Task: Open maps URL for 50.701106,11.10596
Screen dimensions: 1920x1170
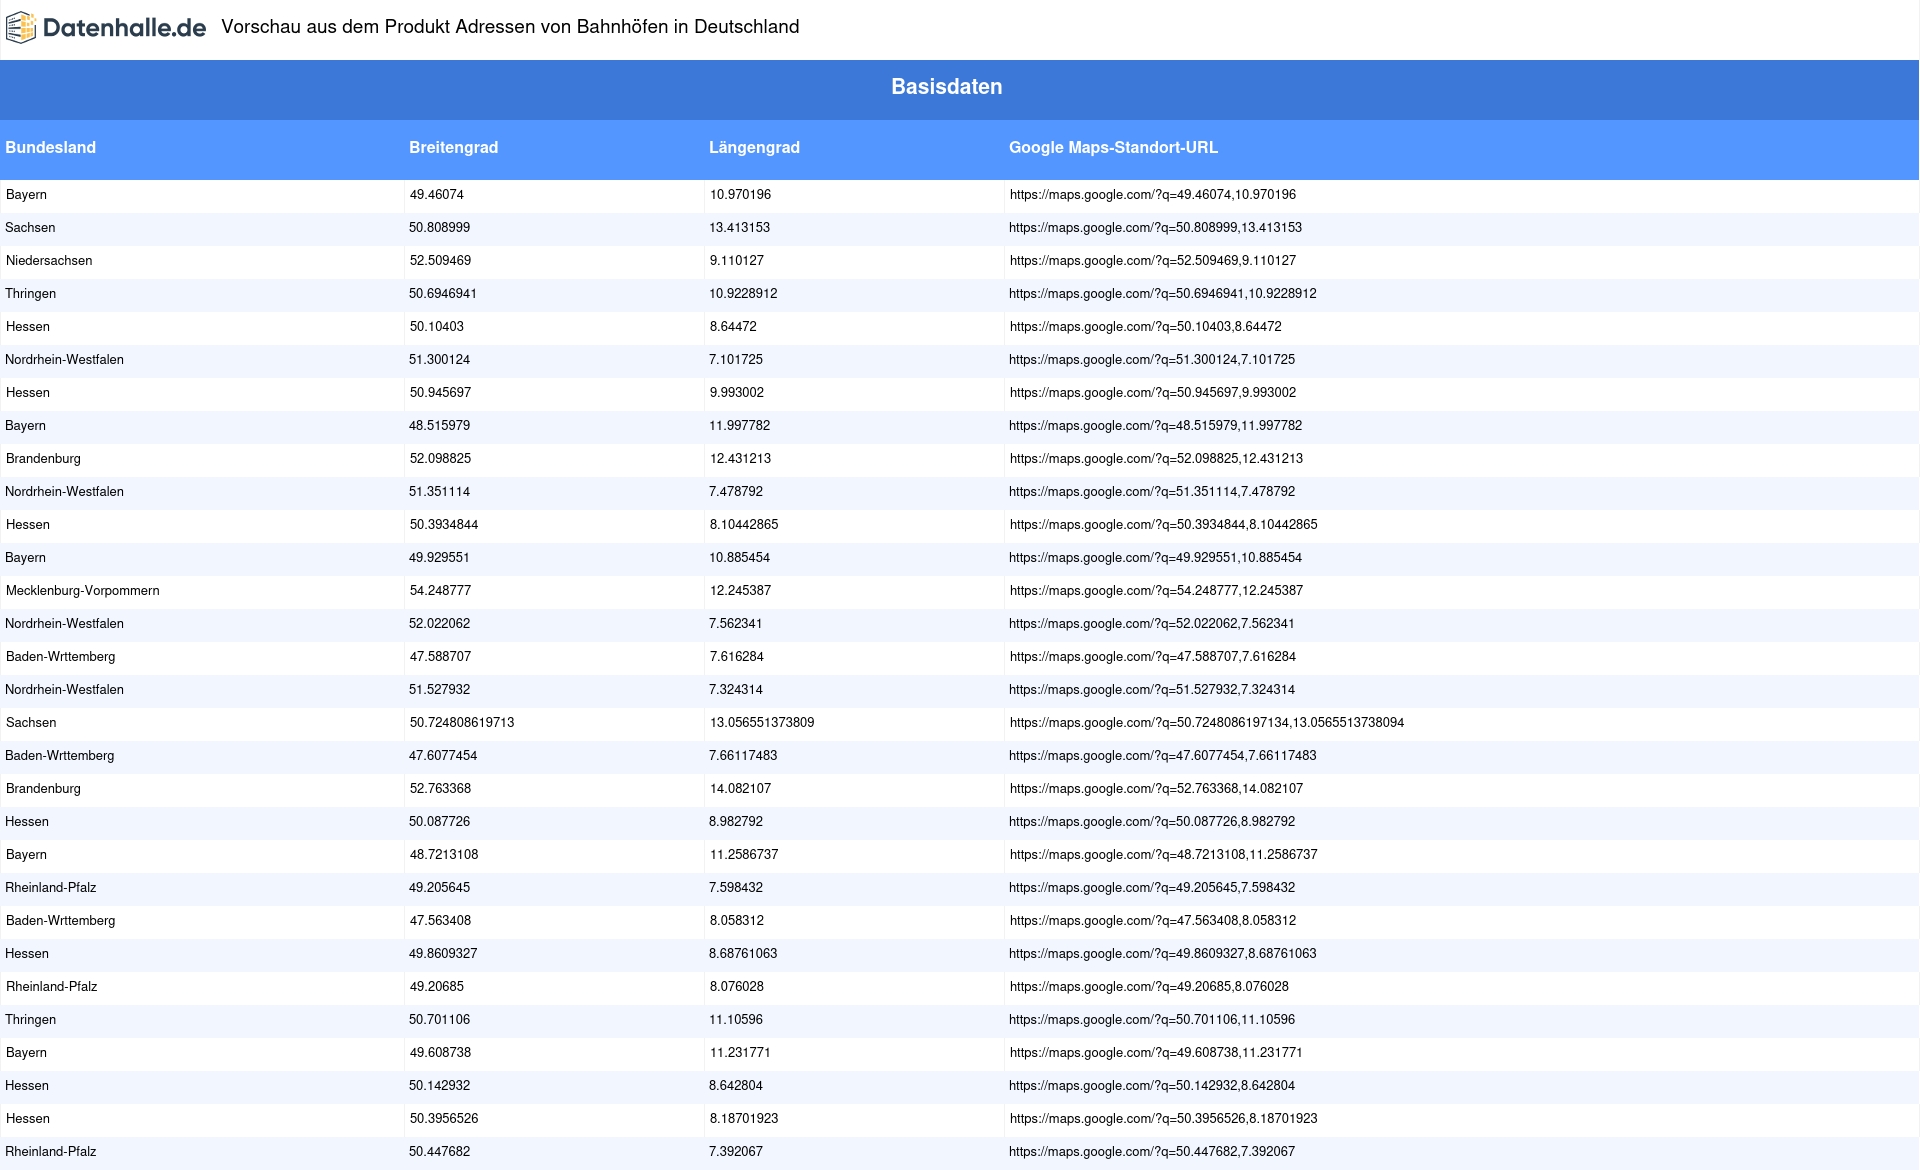Action: pos(1152,1020)
